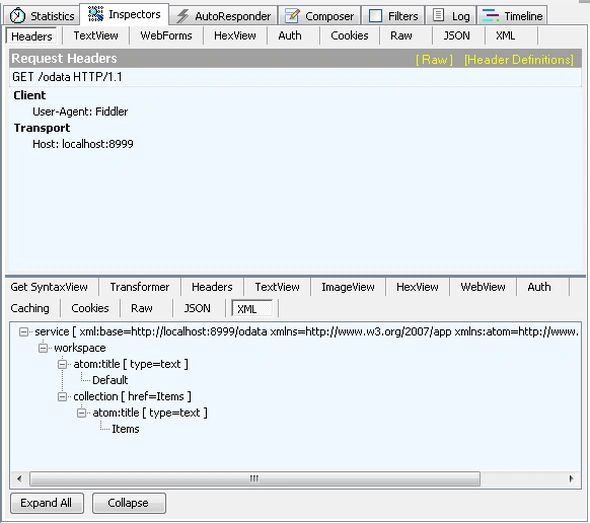The width and height of the screenshot is (590, 523).
Task: Toggle the Filters checkbox
Action: [375, 16]
